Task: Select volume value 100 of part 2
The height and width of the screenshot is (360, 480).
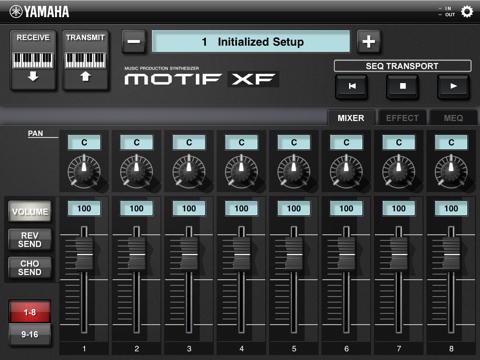Action: 136,208
